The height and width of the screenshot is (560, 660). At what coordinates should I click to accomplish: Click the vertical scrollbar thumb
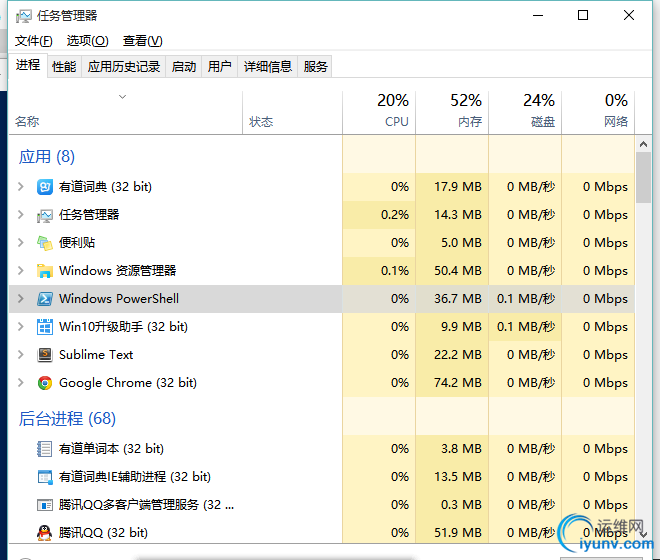tap(643, 178)
